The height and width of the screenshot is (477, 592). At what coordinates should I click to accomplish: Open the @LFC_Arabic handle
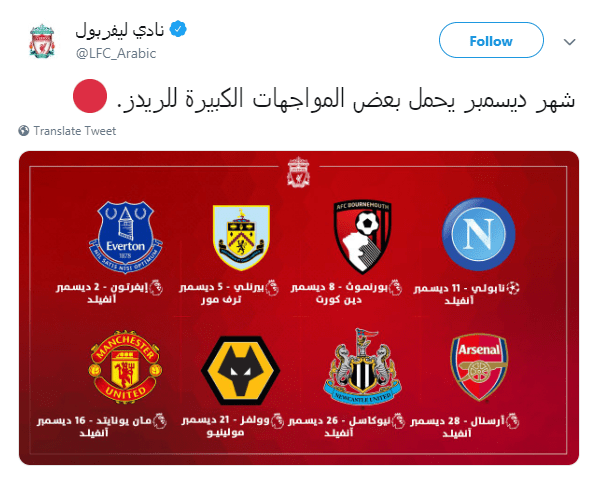click(x=116, y=53)
